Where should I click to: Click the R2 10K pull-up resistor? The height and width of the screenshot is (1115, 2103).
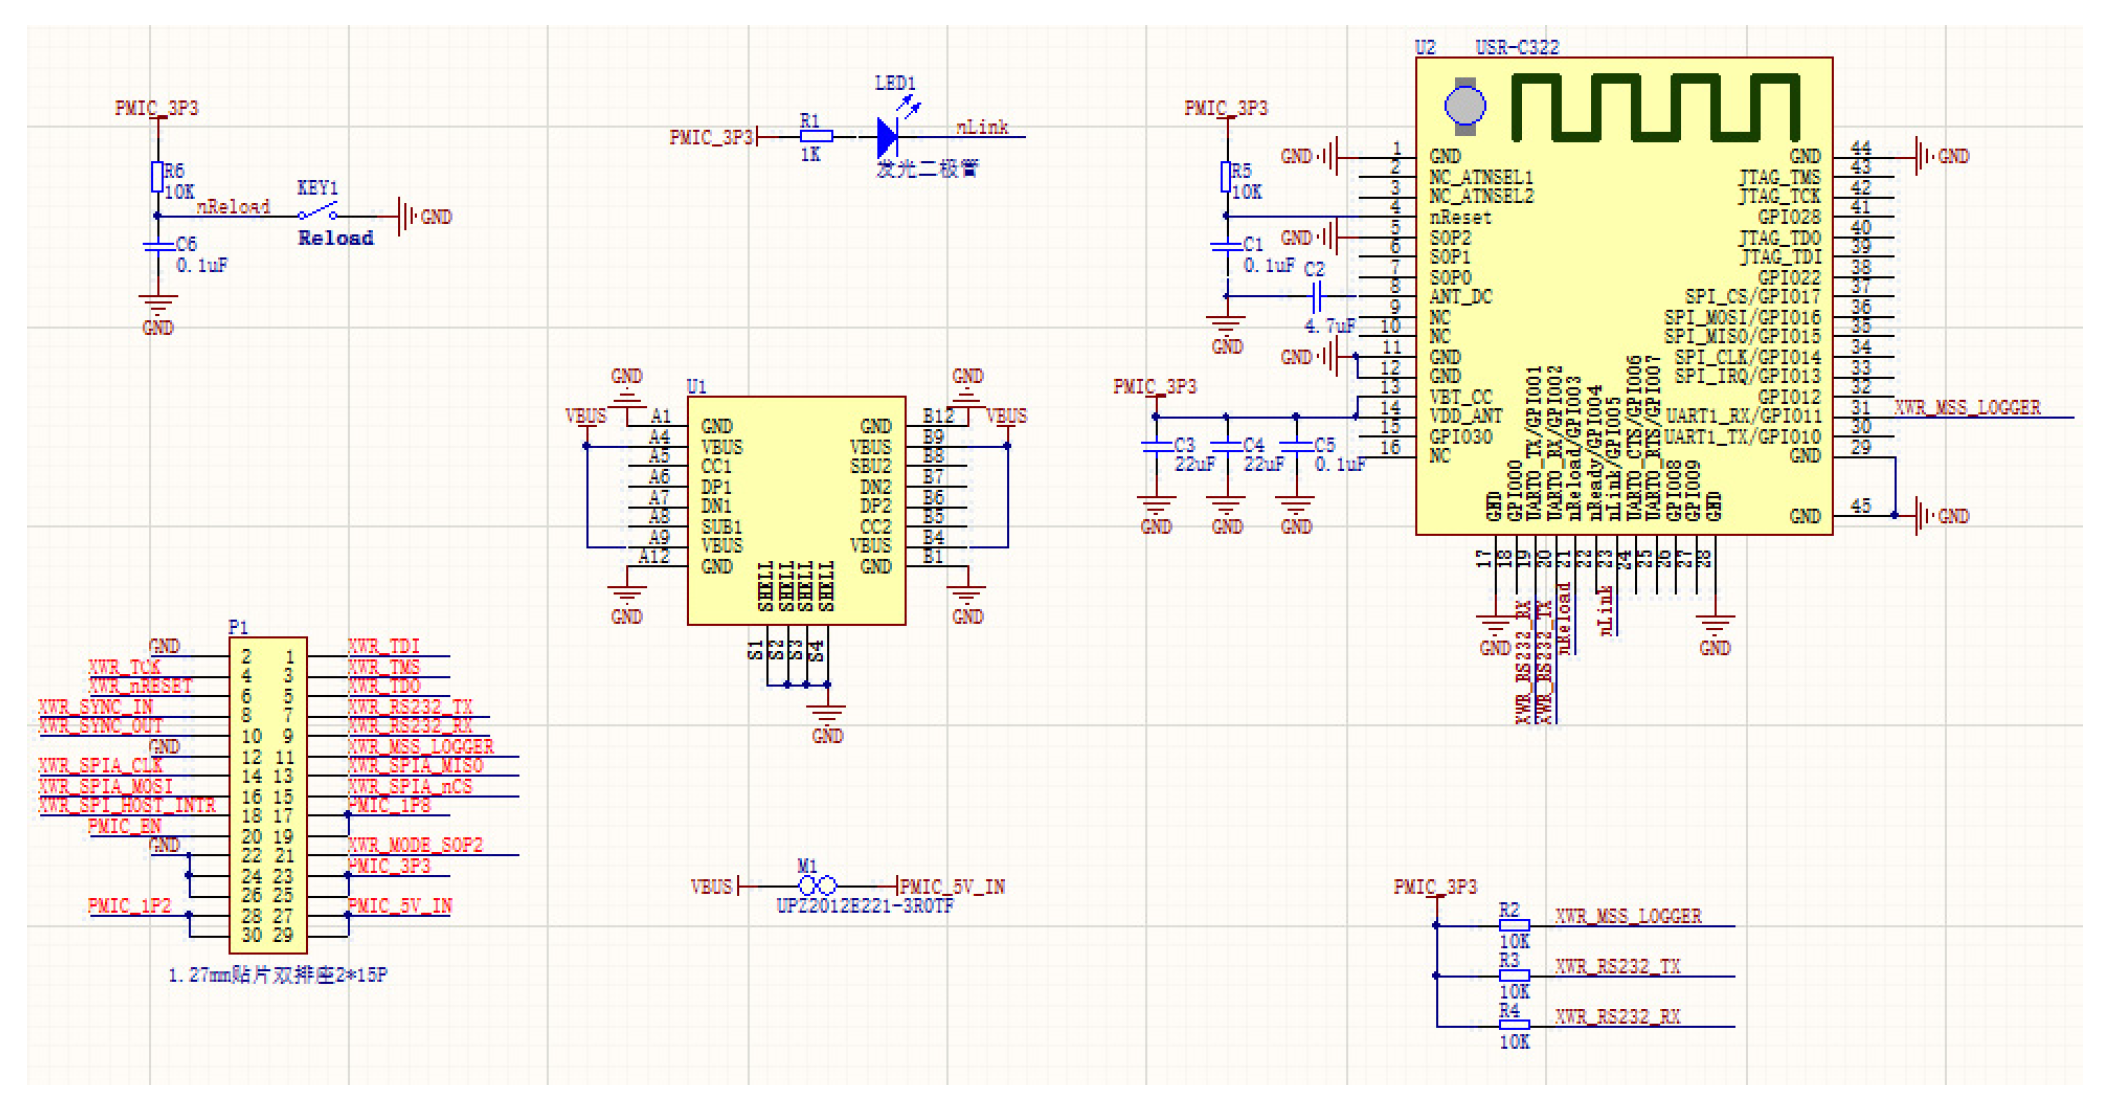(x=1513, y=926)
